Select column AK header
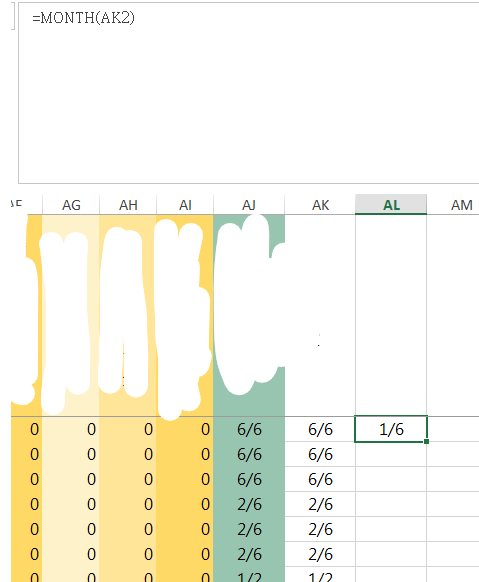Image resolution: width=479 pixels, height=582 pixels. click(x=320, y=205)
